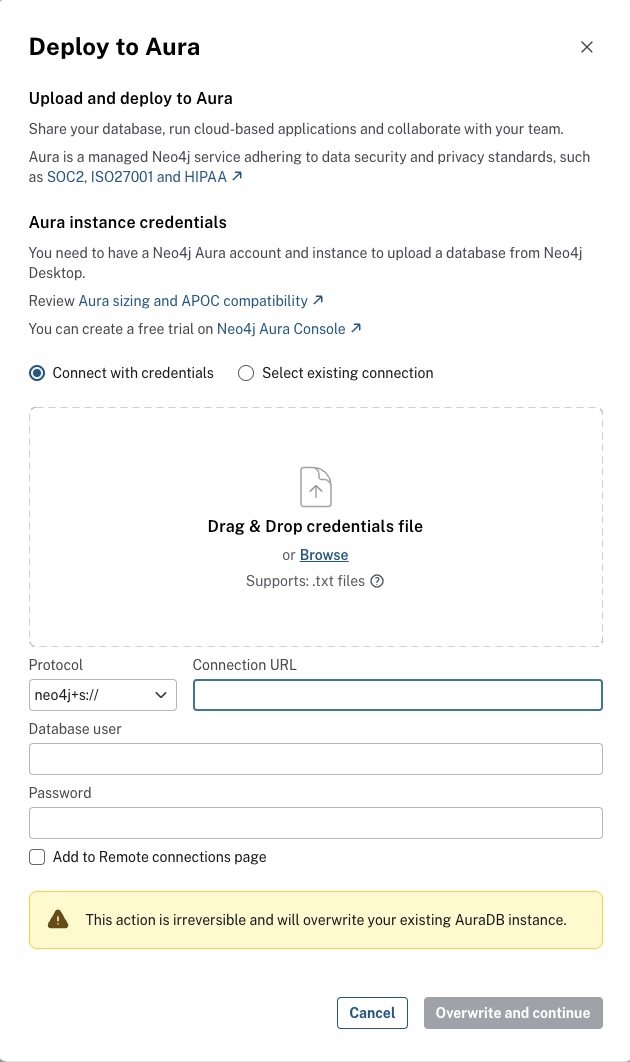Click the Password input field
The image size is (630, 1062).
[315, 822]
